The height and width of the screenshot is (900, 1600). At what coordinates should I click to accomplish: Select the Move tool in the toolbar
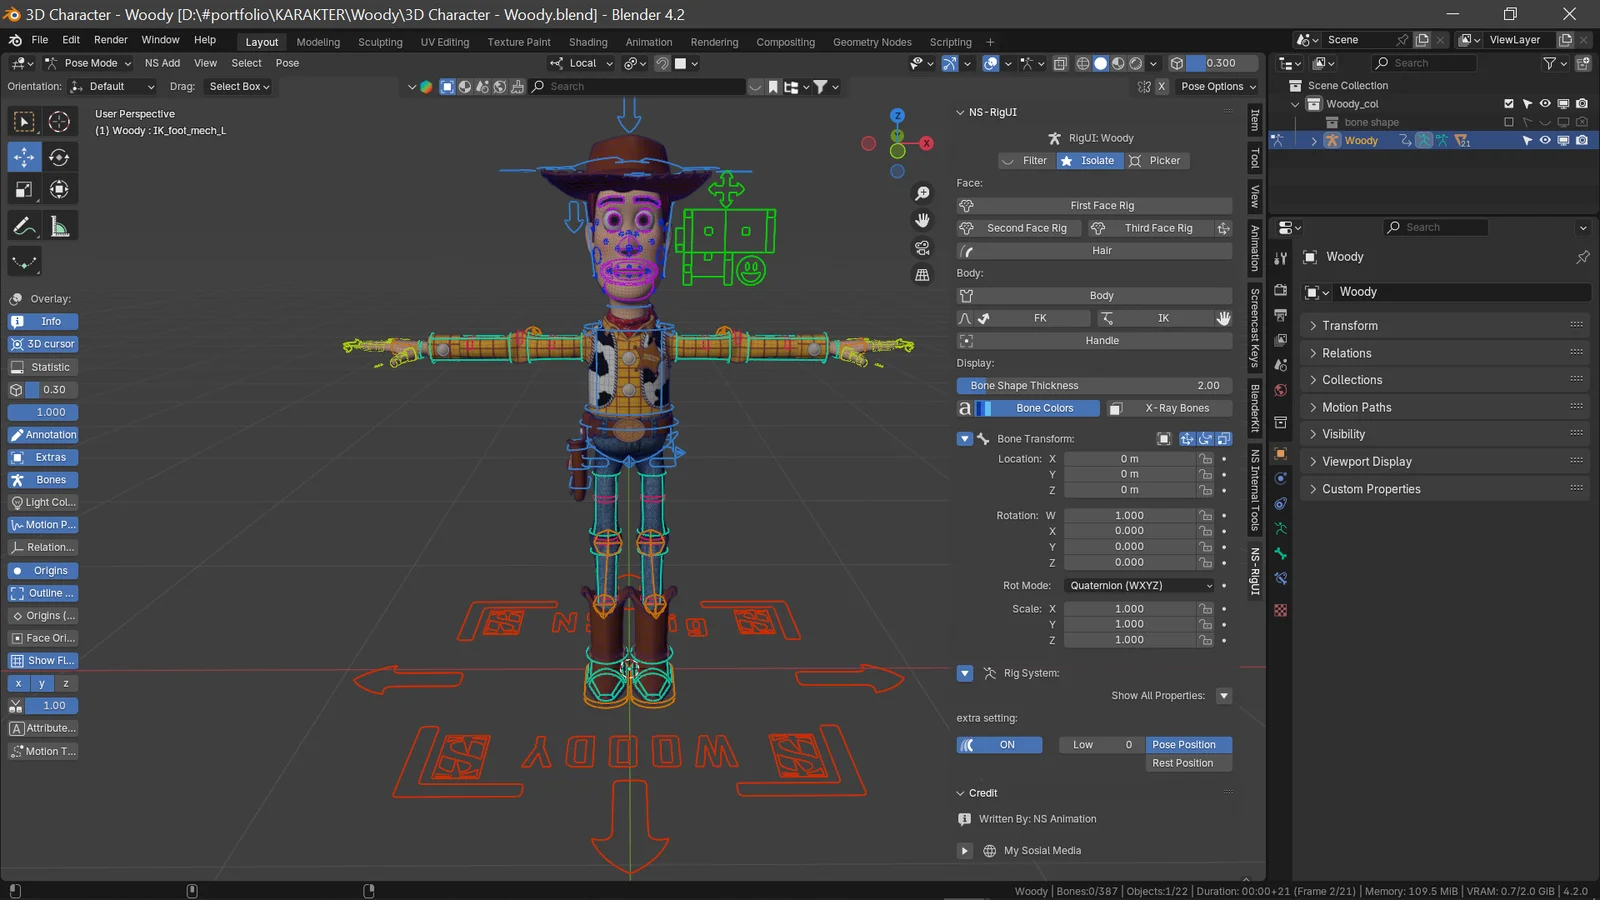pos(23,156)
